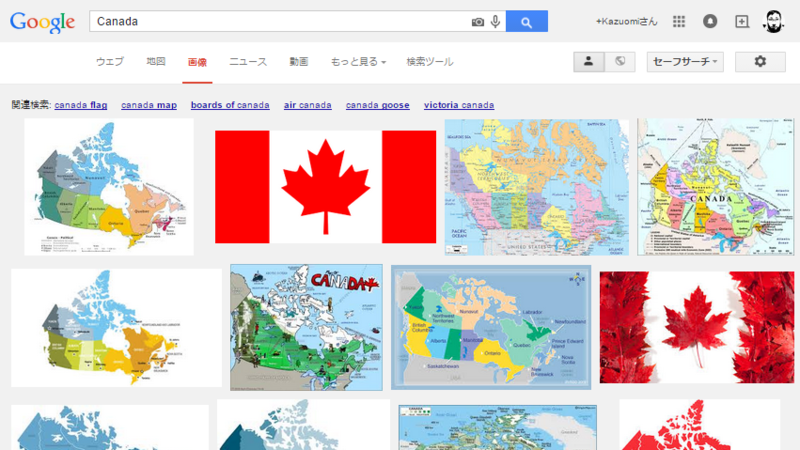Open the cartoon CANADA illustrated map
800x450 pixels.
point(306,328)
